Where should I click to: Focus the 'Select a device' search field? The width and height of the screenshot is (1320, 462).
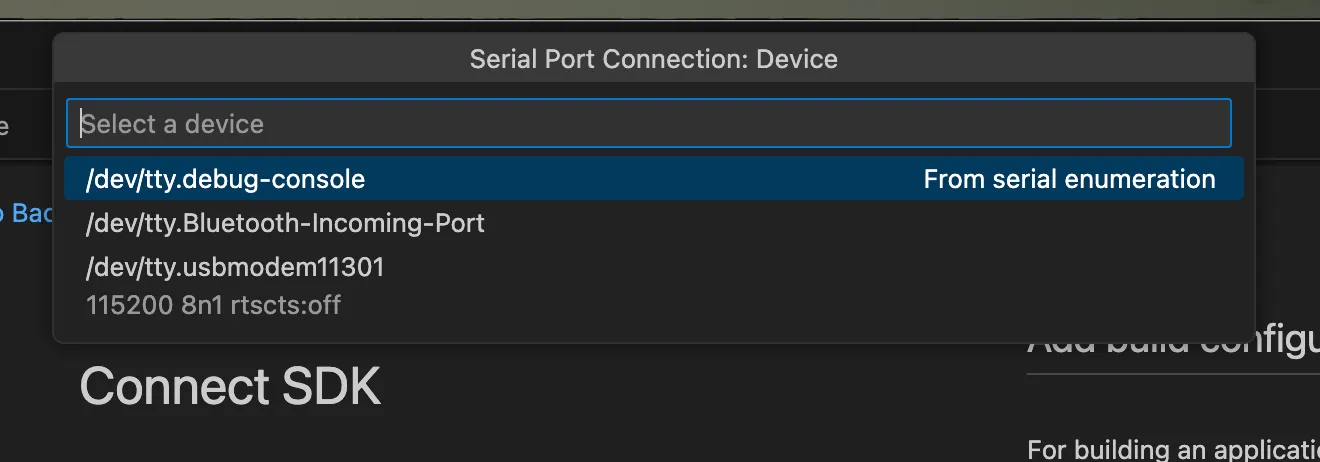click(648, 123)
